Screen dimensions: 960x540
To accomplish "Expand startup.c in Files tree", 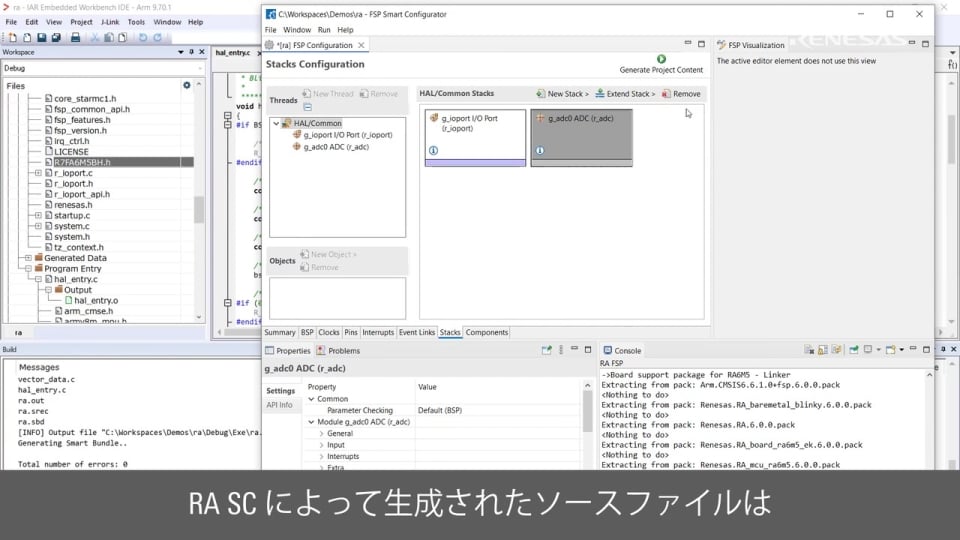I will [38, 216].
